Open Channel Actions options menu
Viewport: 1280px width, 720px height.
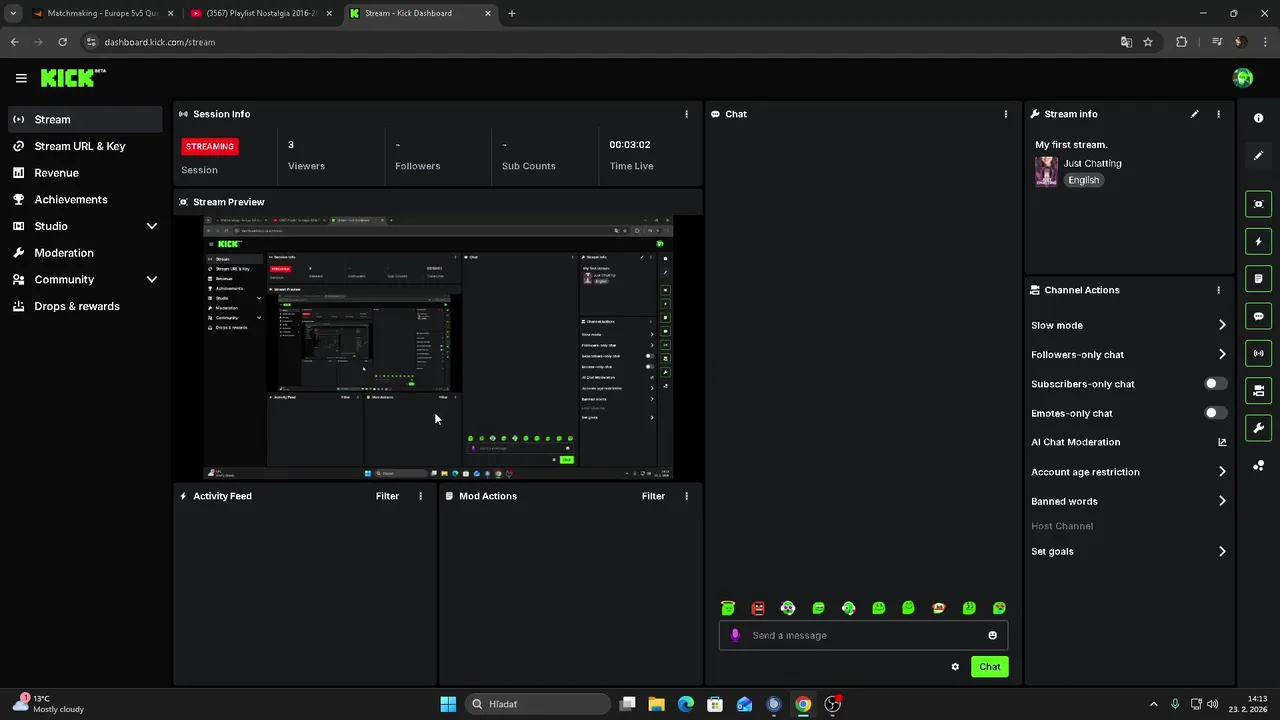[1218, 290]
